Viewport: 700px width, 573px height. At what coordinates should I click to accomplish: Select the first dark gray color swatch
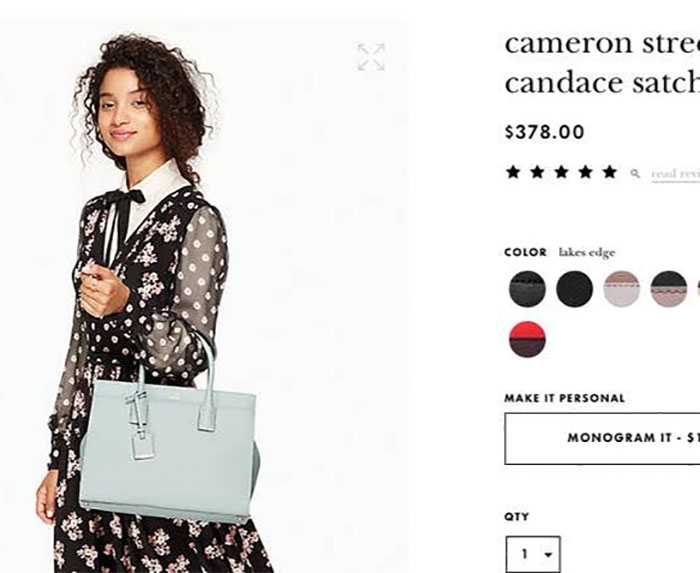pyautogui.click(x=527, y=289)
